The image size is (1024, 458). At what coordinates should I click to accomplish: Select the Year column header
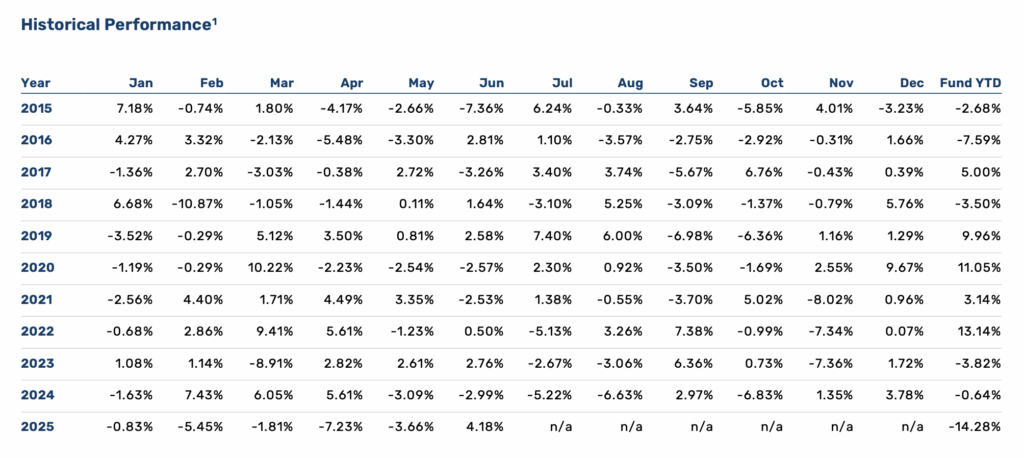click(35, 83)
